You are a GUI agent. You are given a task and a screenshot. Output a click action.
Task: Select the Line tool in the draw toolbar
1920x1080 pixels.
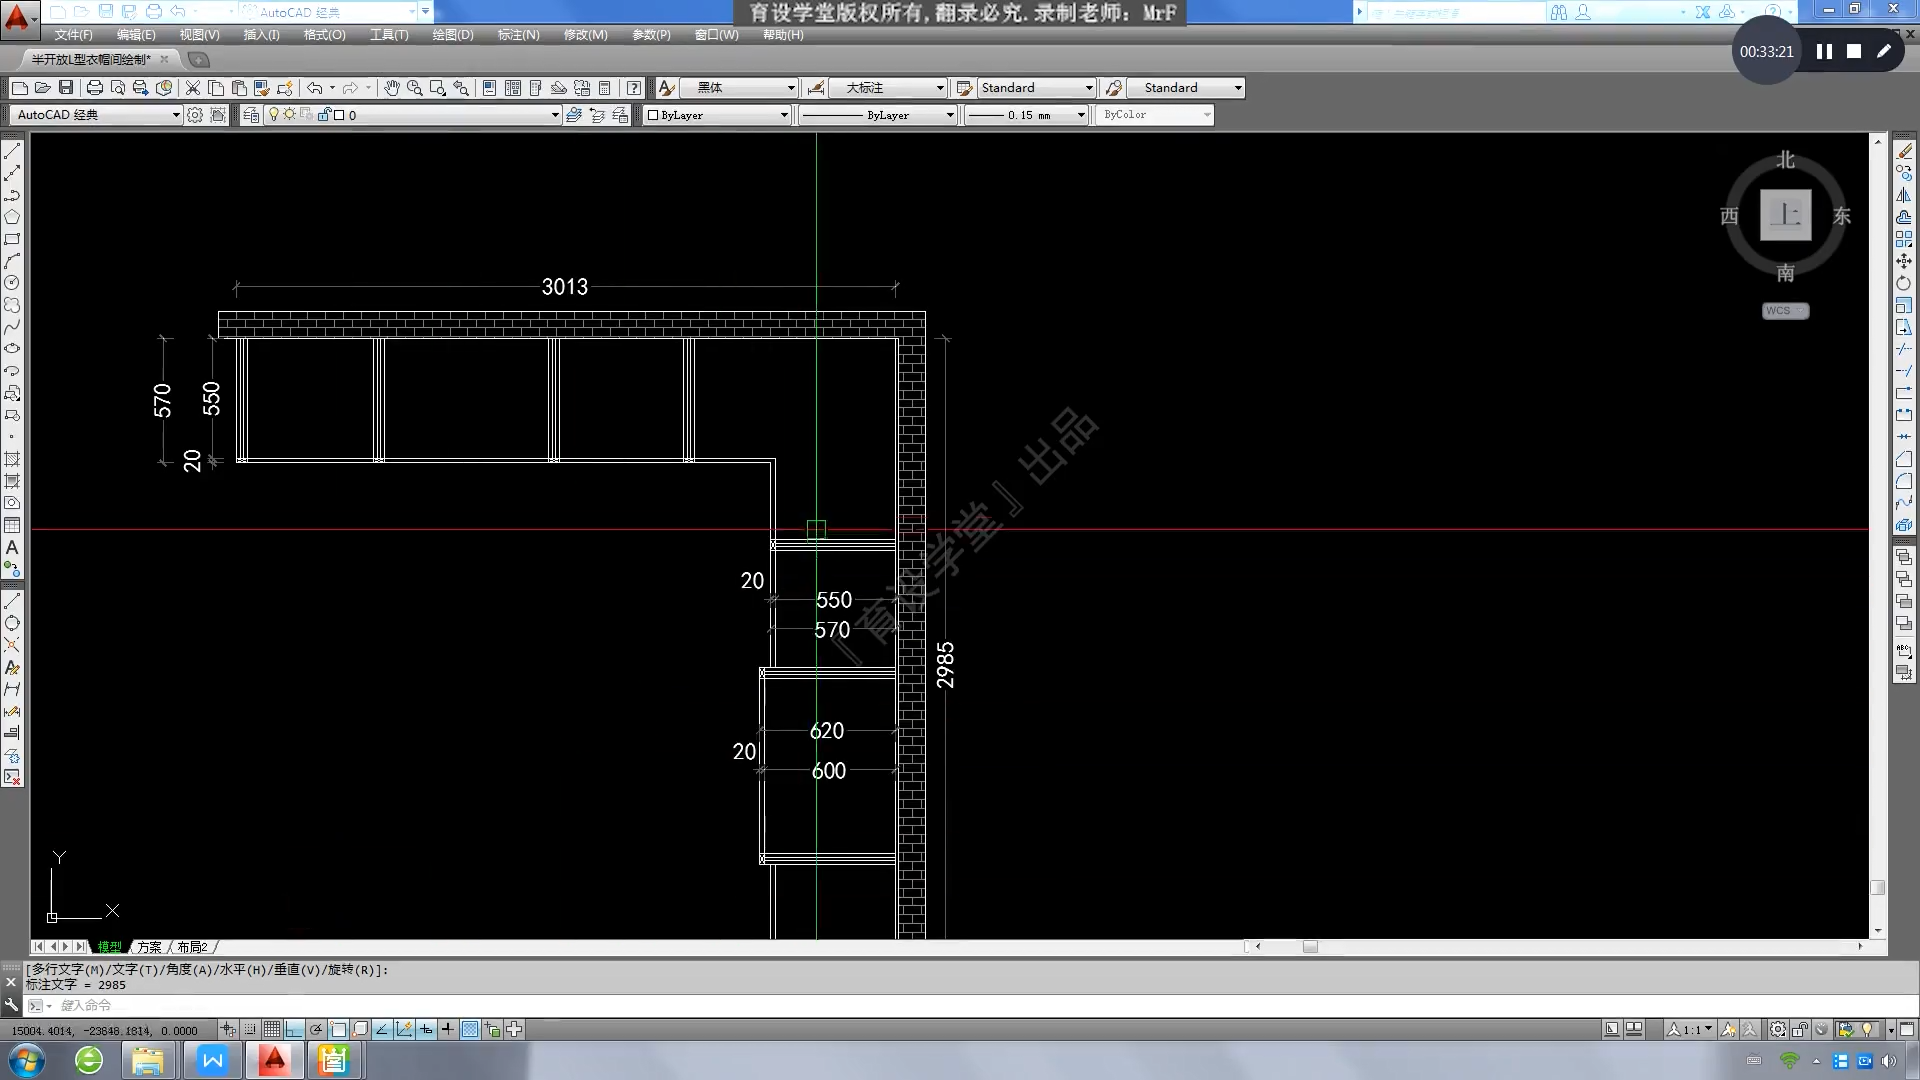12,151
